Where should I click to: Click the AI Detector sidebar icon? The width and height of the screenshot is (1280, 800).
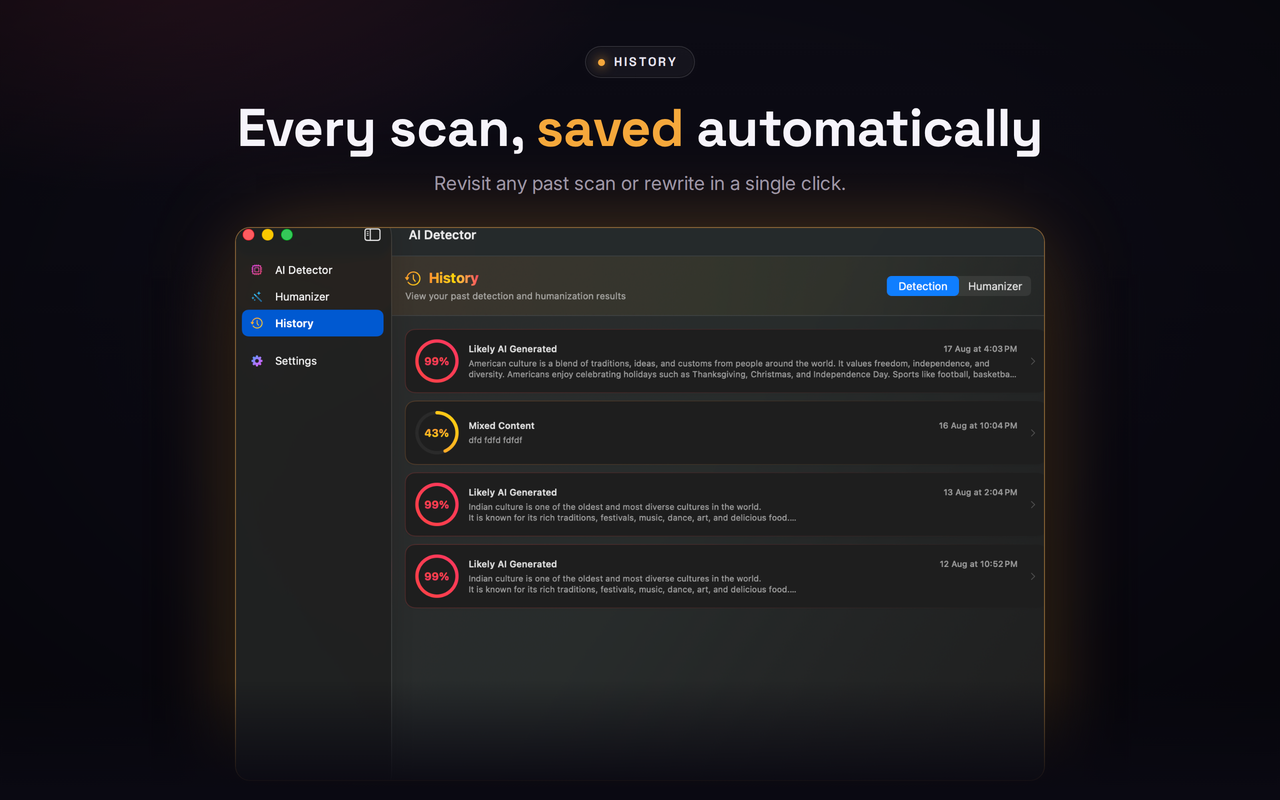(x=257, y=270)
